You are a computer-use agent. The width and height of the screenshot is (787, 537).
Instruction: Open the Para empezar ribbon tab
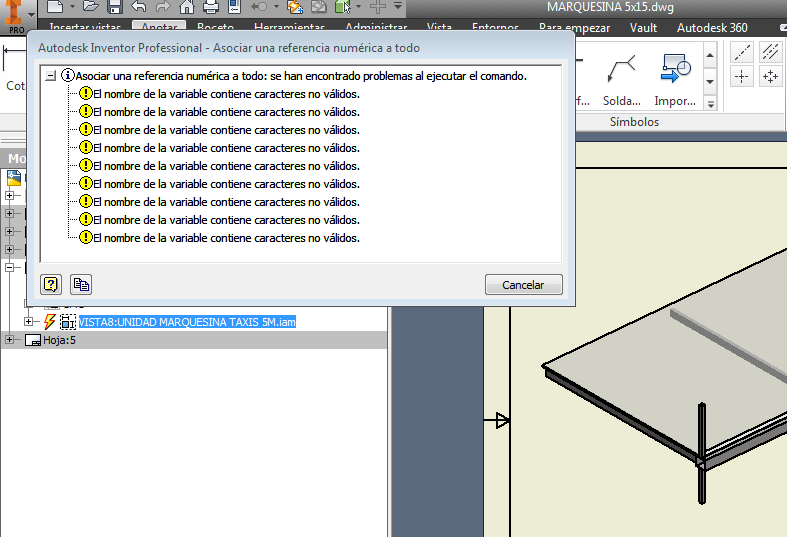click(x=574, y=28)
